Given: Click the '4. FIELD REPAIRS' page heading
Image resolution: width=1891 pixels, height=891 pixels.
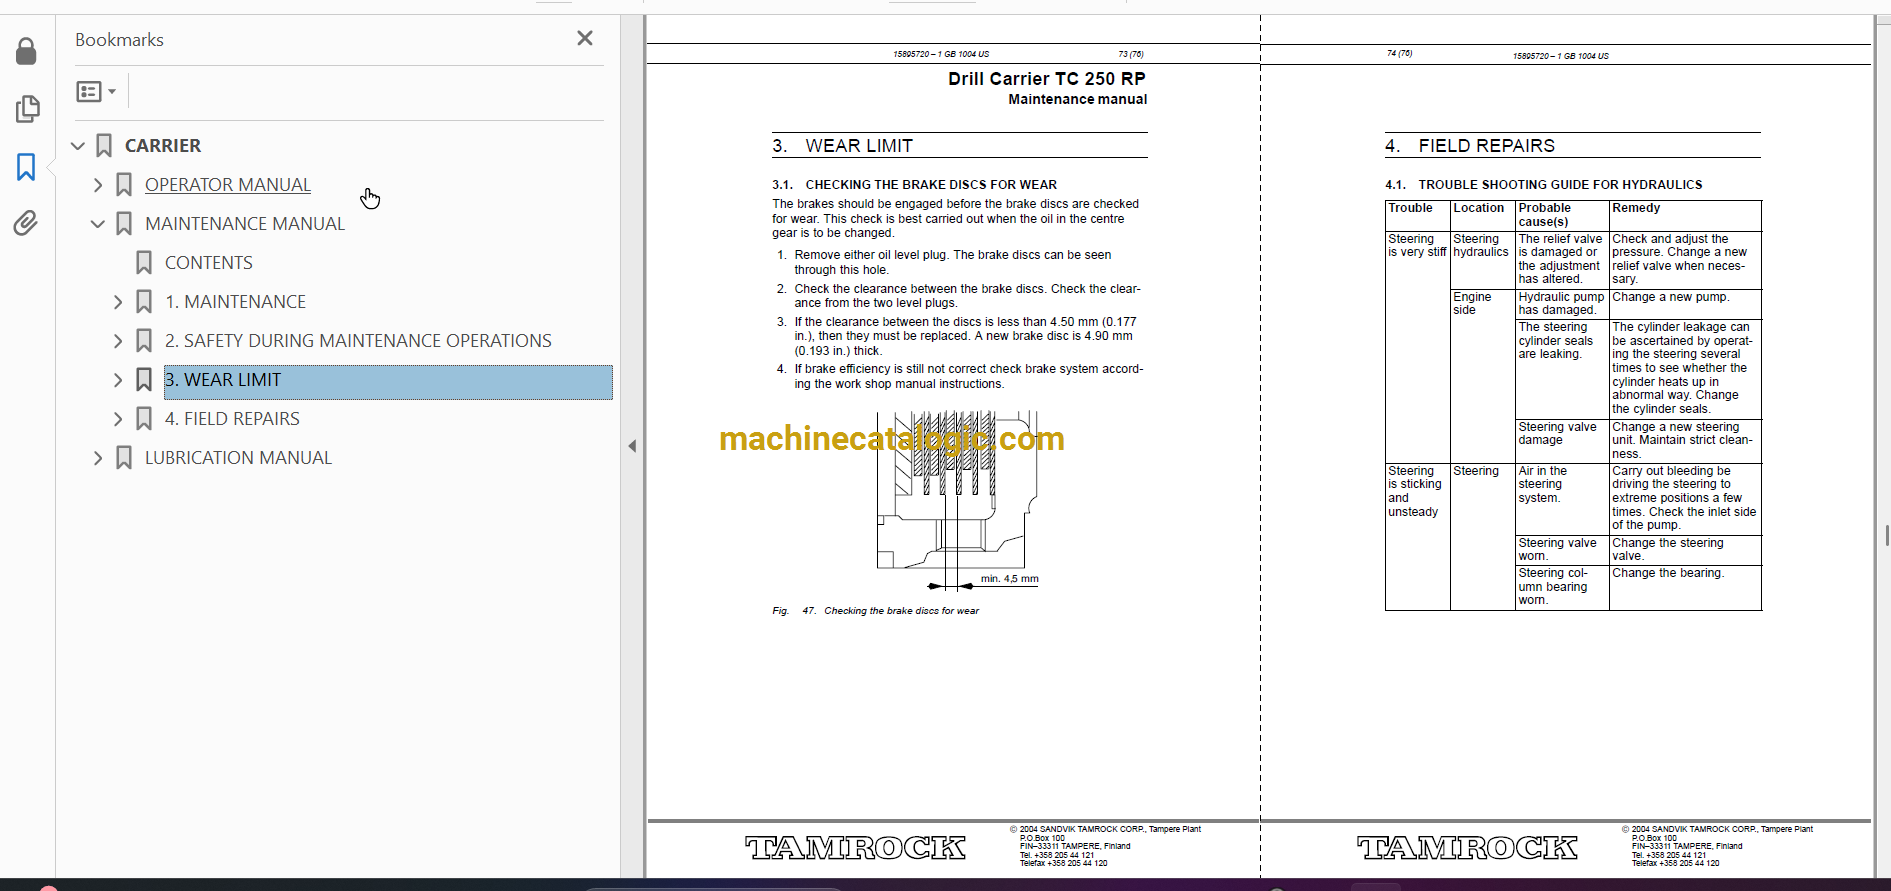Looking at the screenshot, I should click(1470, 146).
